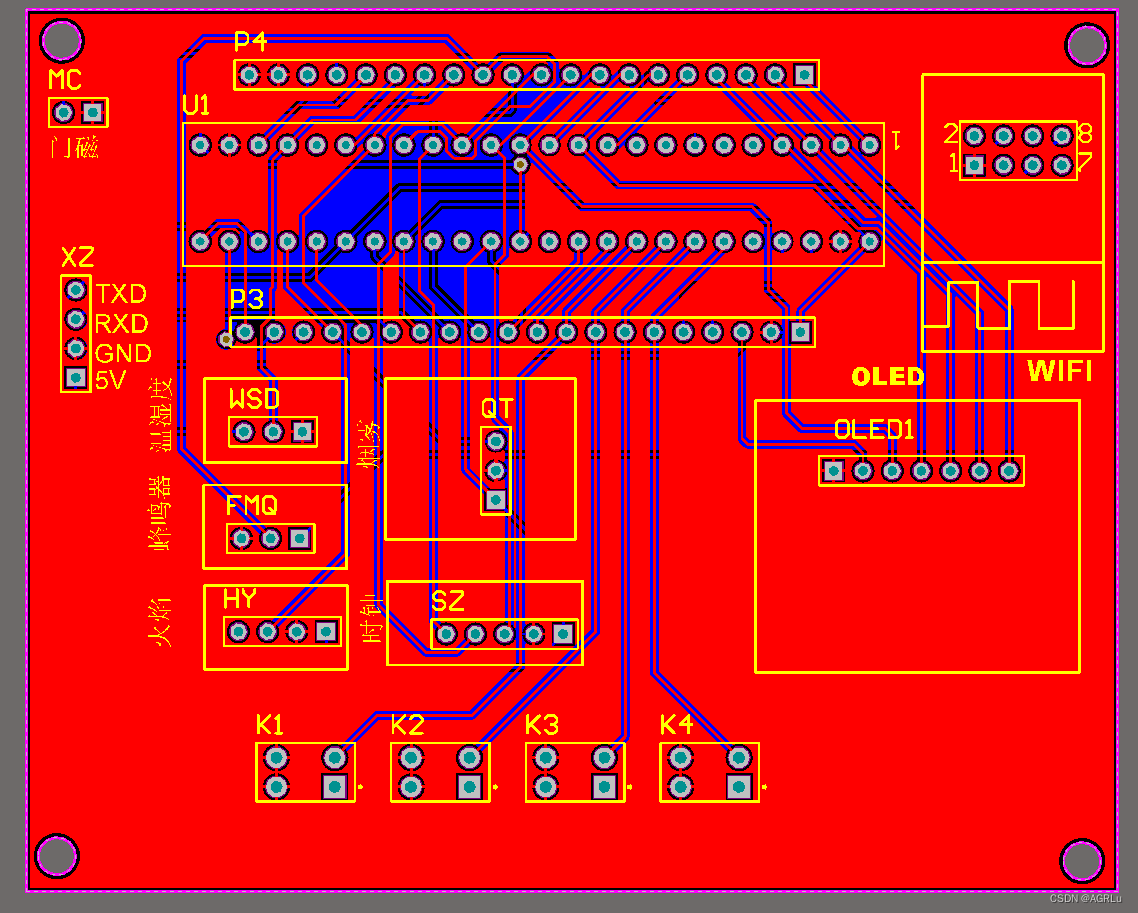Screen dimensions: 1138x913
Task: Click the square pad of switch K2
Action: tap(470, 787)
